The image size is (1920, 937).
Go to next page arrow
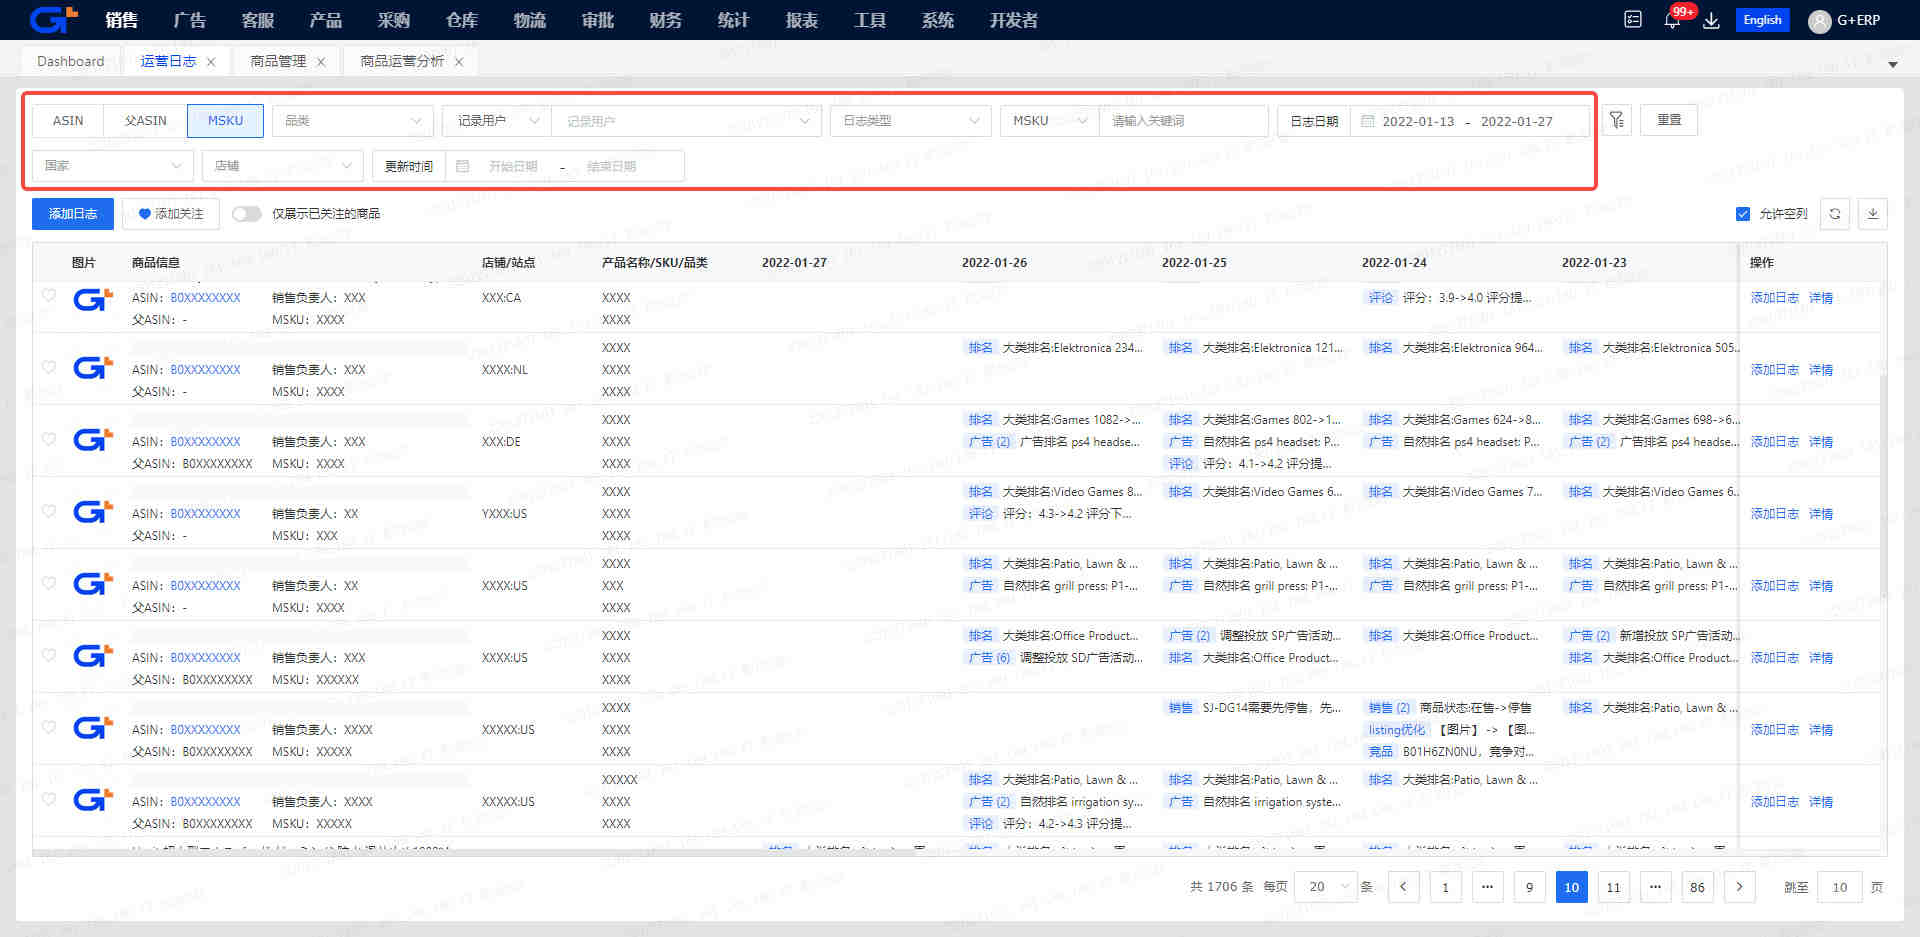tap(1740, 887)
